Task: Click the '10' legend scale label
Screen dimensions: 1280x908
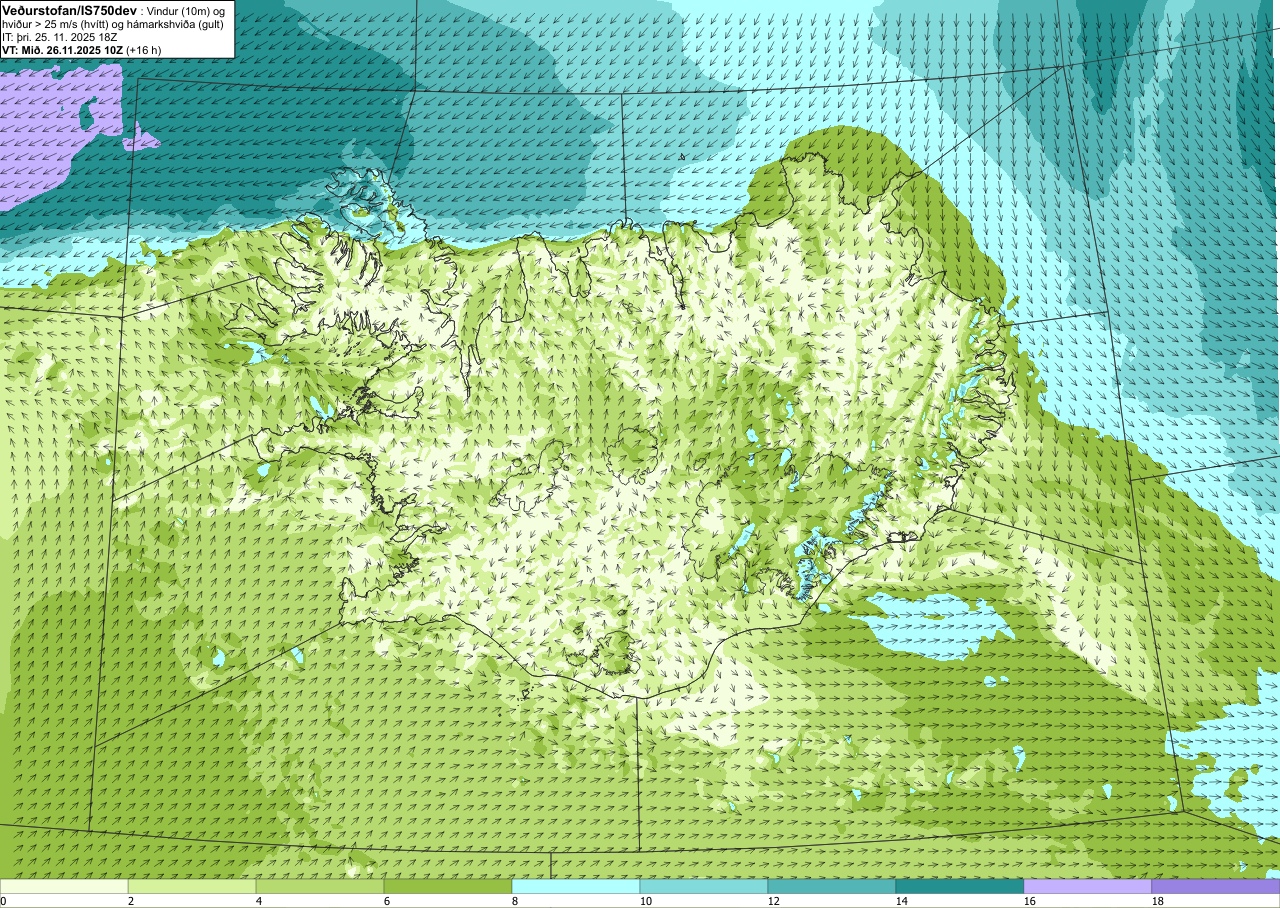Action: click(x=646, y=901)
